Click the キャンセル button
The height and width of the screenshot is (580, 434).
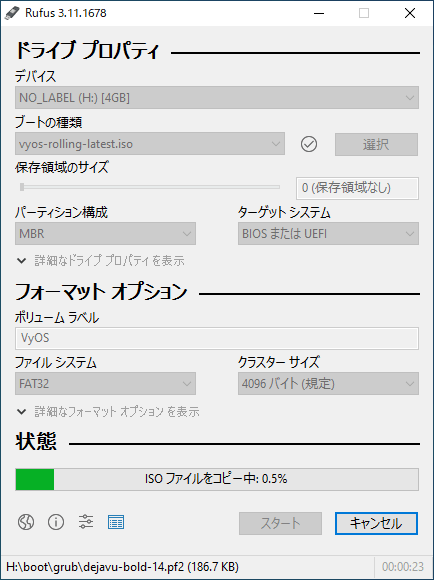pos(376,523)
